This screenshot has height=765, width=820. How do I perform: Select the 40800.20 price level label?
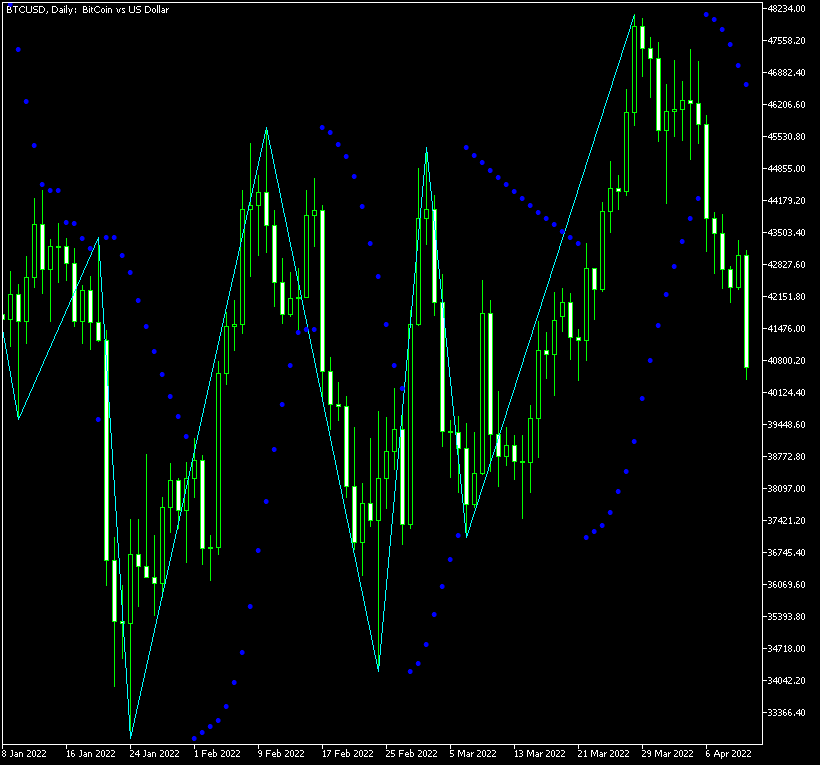(x=791, y=361)
